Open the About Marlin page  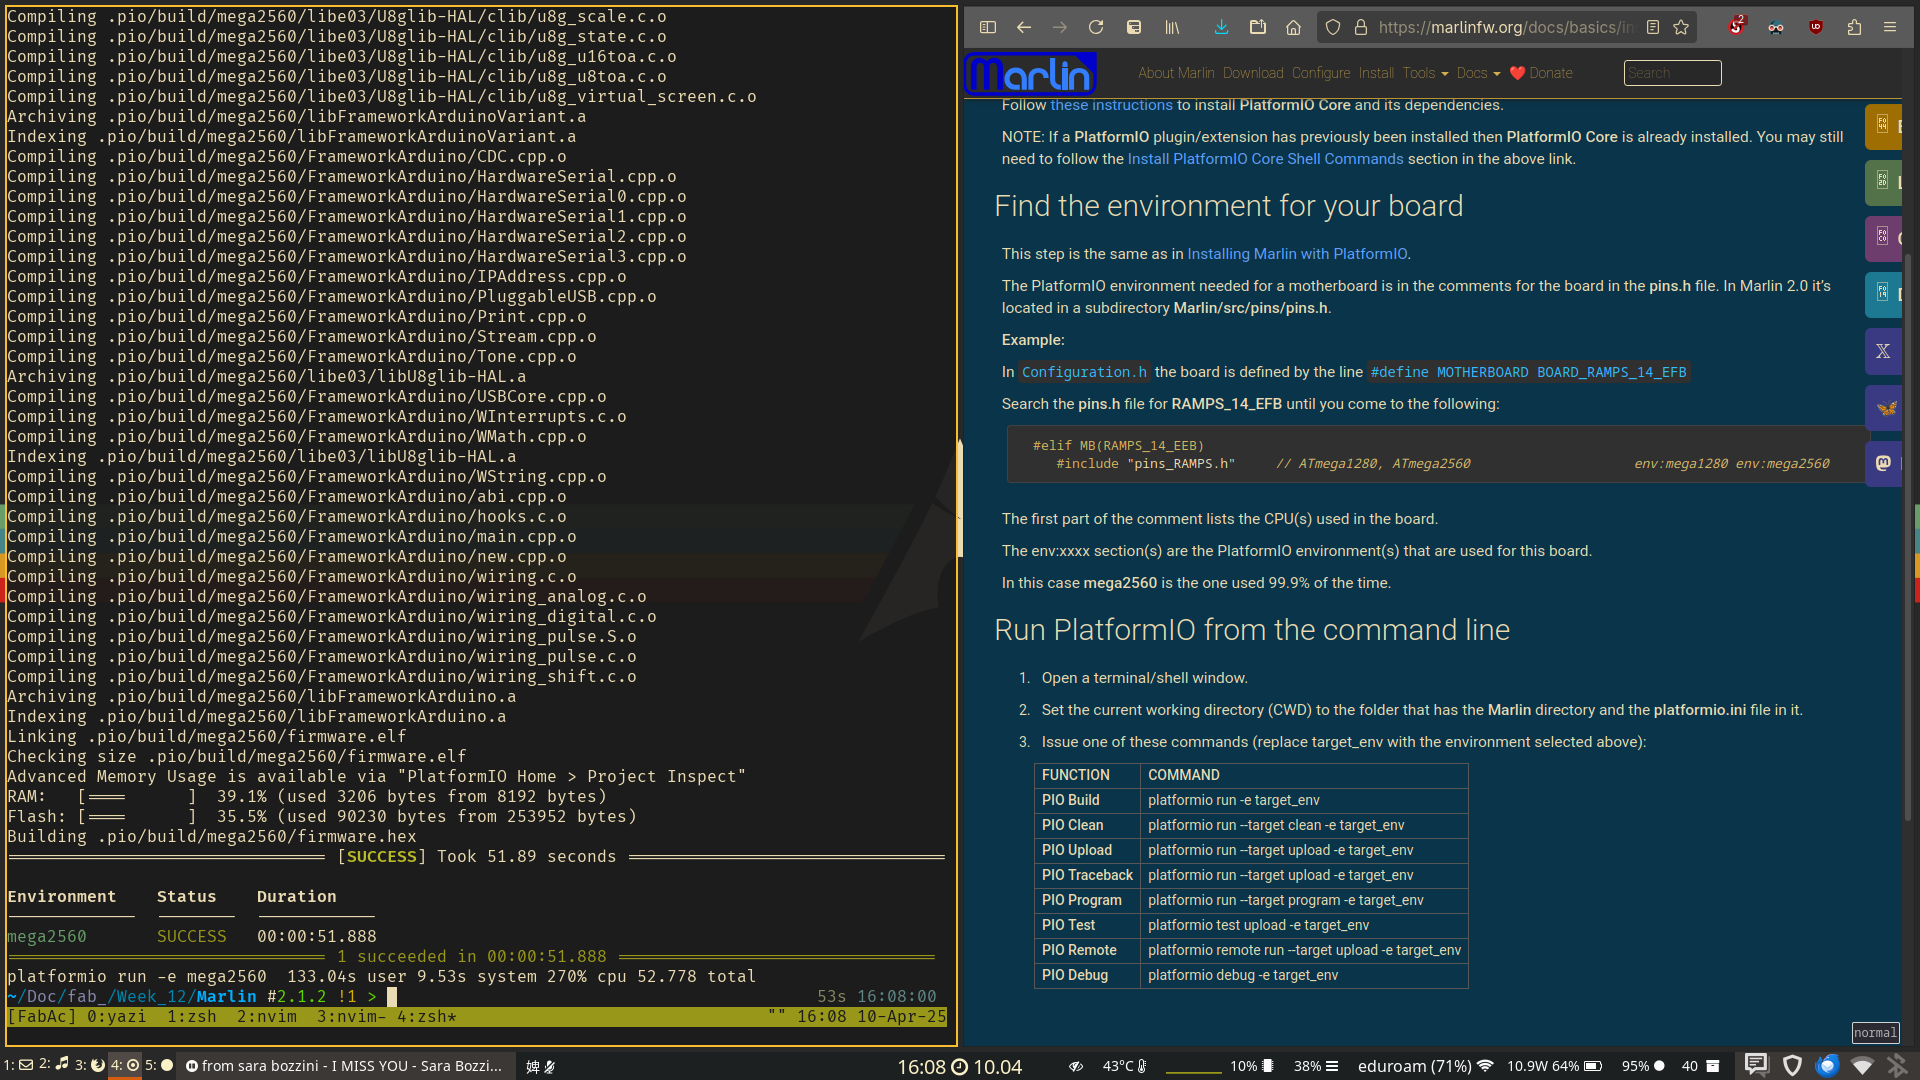point(1176,73)
